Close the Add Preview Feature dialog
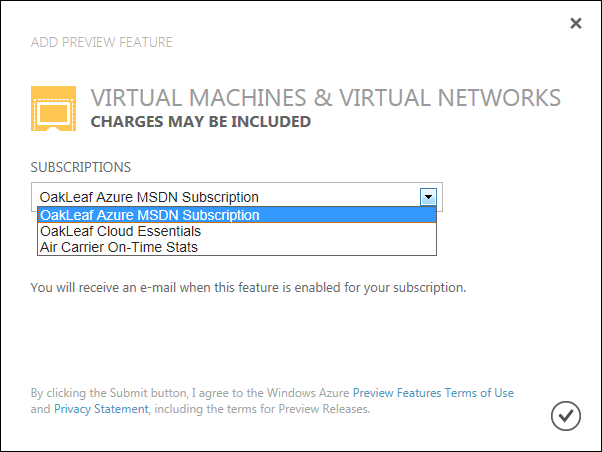Viewport: 602px width, 452px height. [x=575, y=23]
